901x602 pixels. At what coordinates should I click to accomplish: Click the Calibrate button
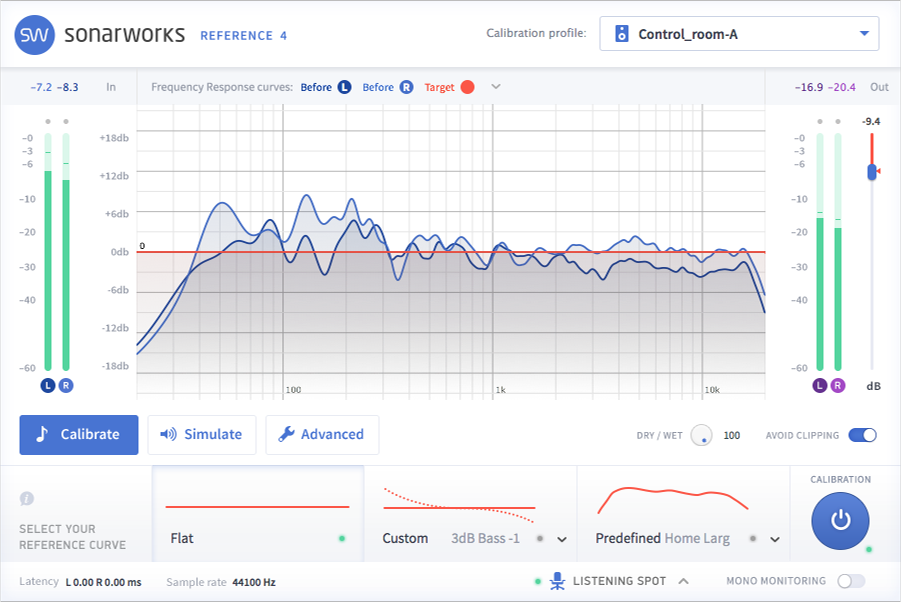tap(79, 435)
